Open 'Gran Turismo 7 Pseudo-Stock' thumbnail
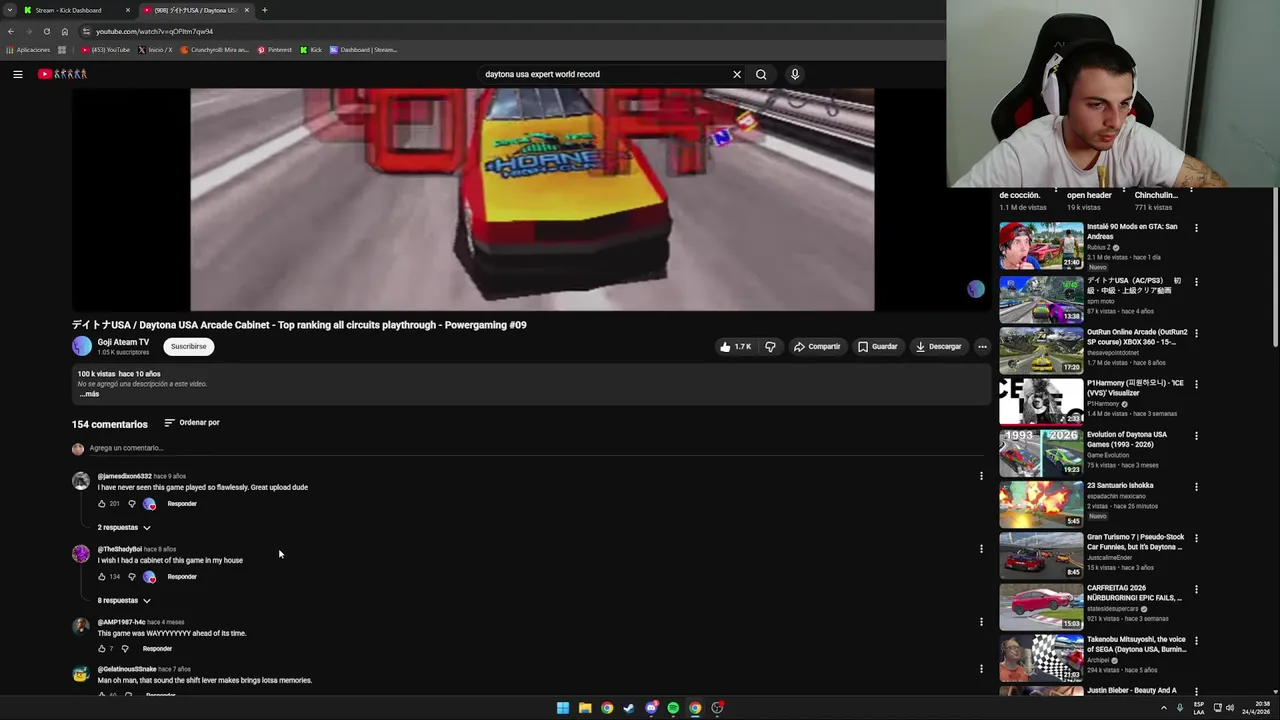Image resolution: width=1280 pixels, height=720 pixels. 1041,555
